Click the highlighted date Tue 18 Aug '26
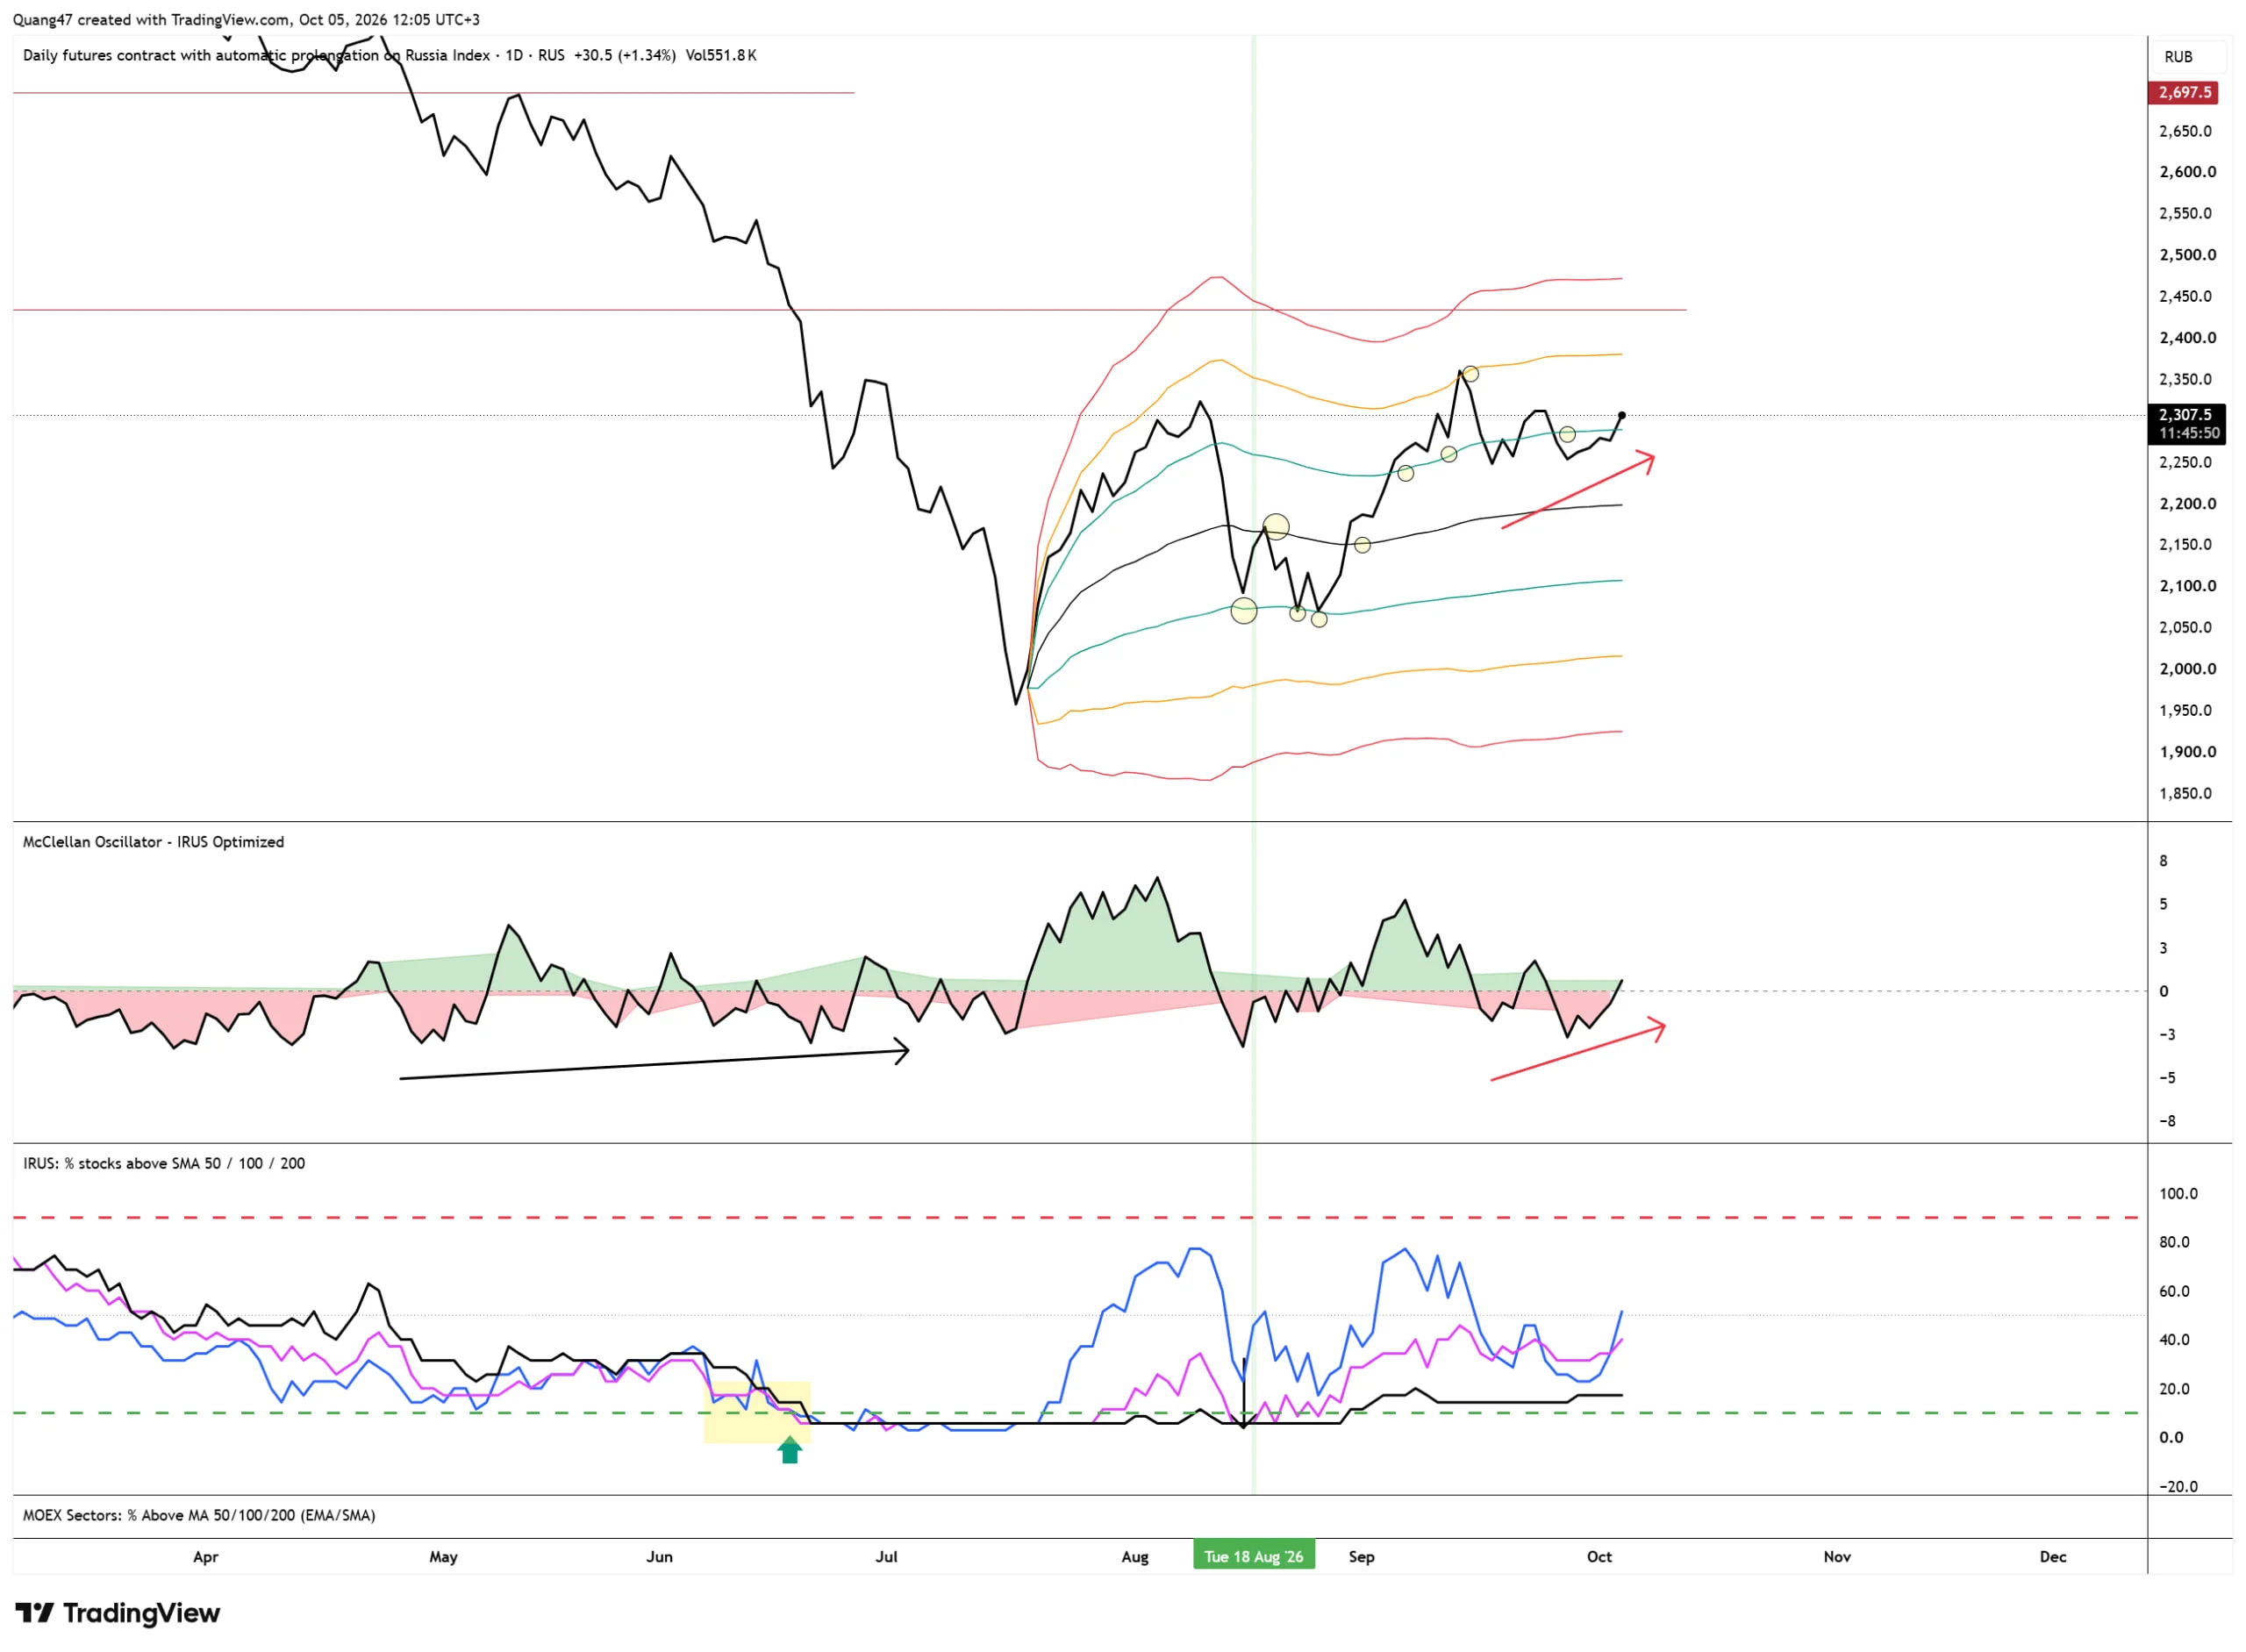This screenshot has width=2246, height=1652. [1253, 1556]
